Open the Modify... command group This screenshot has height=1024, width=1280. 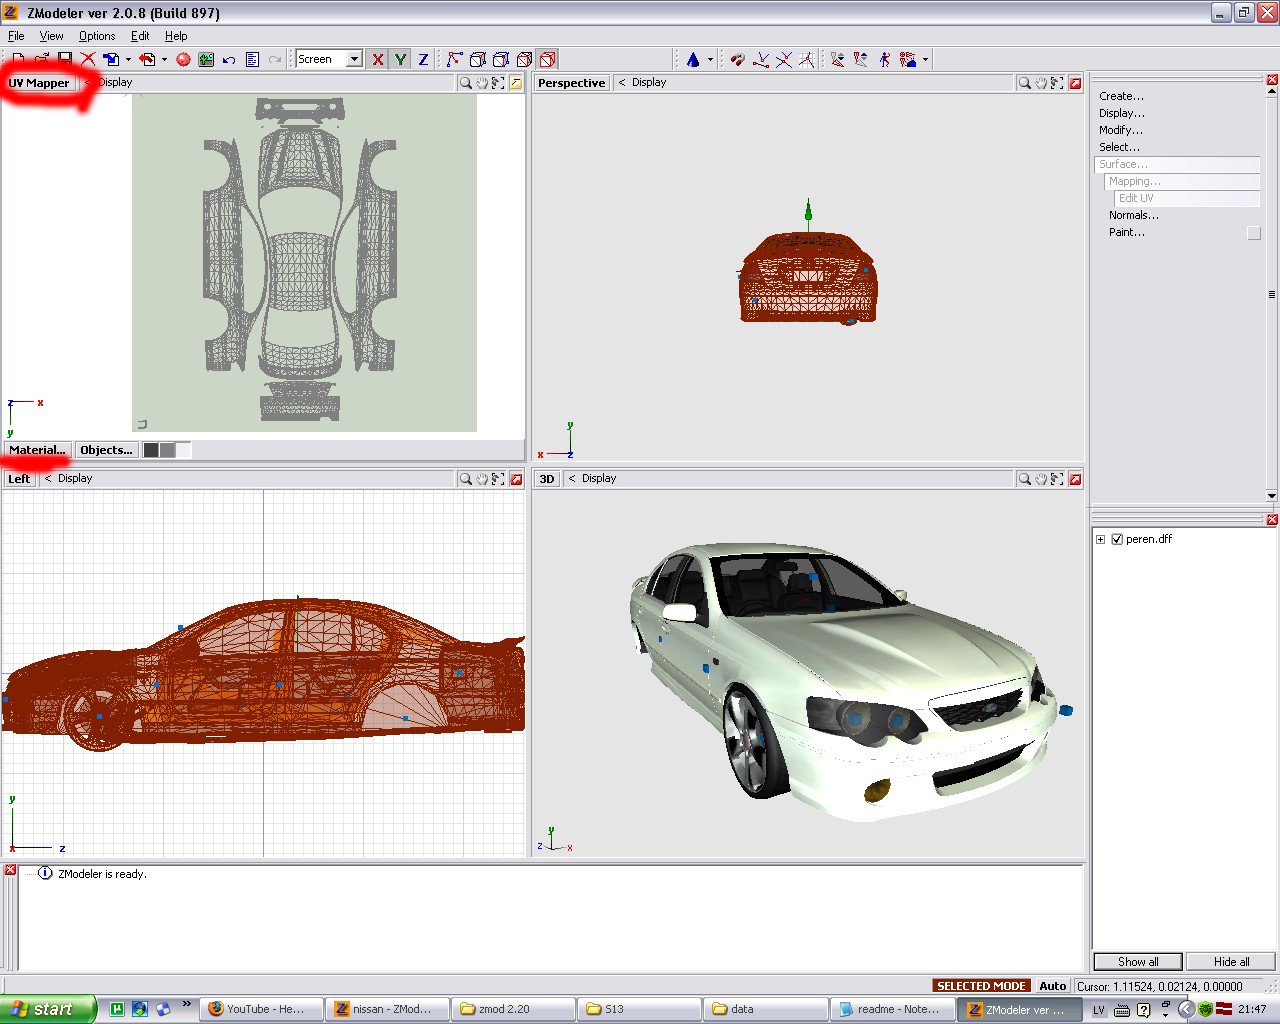point(1120,130)
